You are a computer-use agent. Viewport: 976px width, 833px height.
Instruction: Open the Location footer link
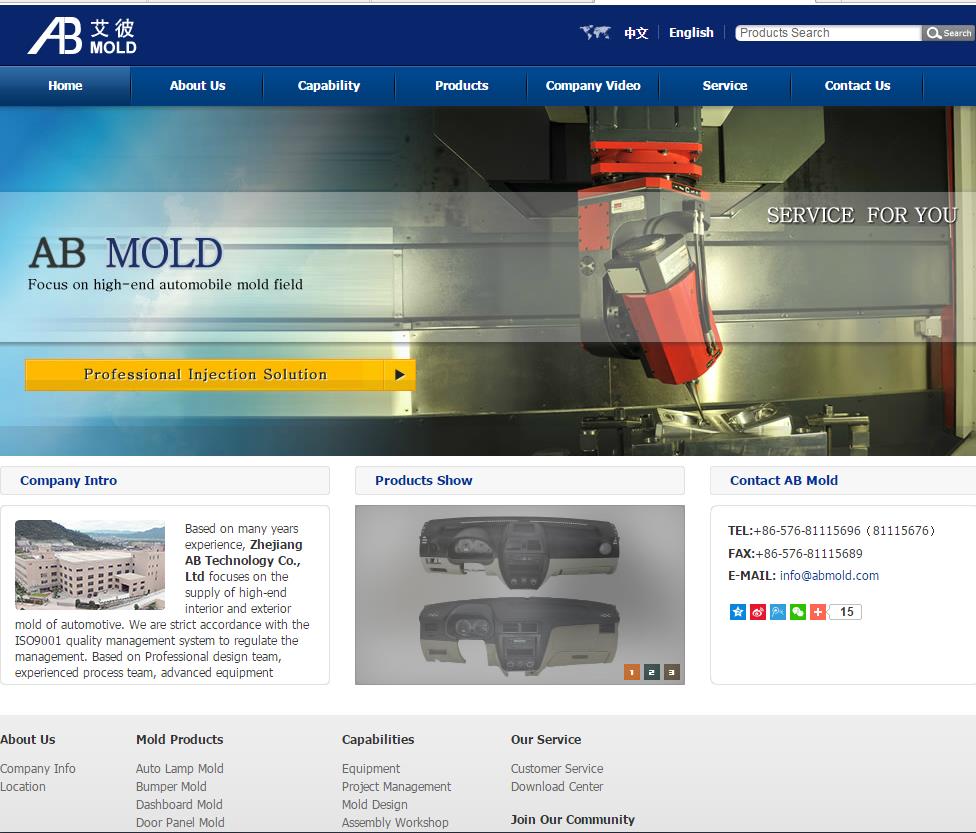(22, 787)
